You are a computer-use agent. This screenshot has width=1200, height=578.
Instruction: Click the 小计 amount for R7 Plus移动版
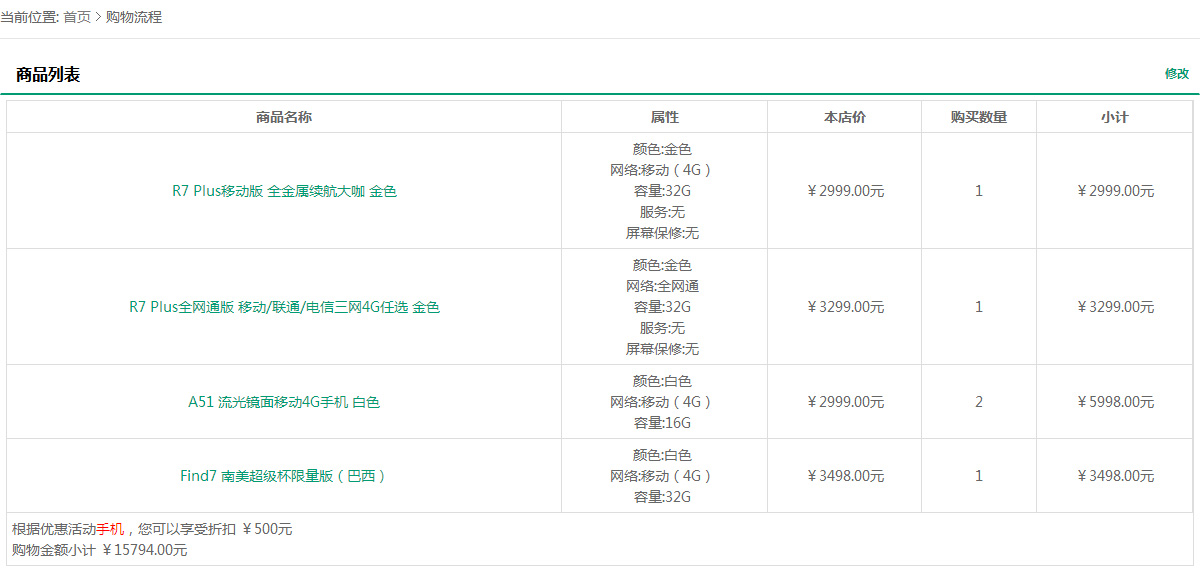(1115, 191)
